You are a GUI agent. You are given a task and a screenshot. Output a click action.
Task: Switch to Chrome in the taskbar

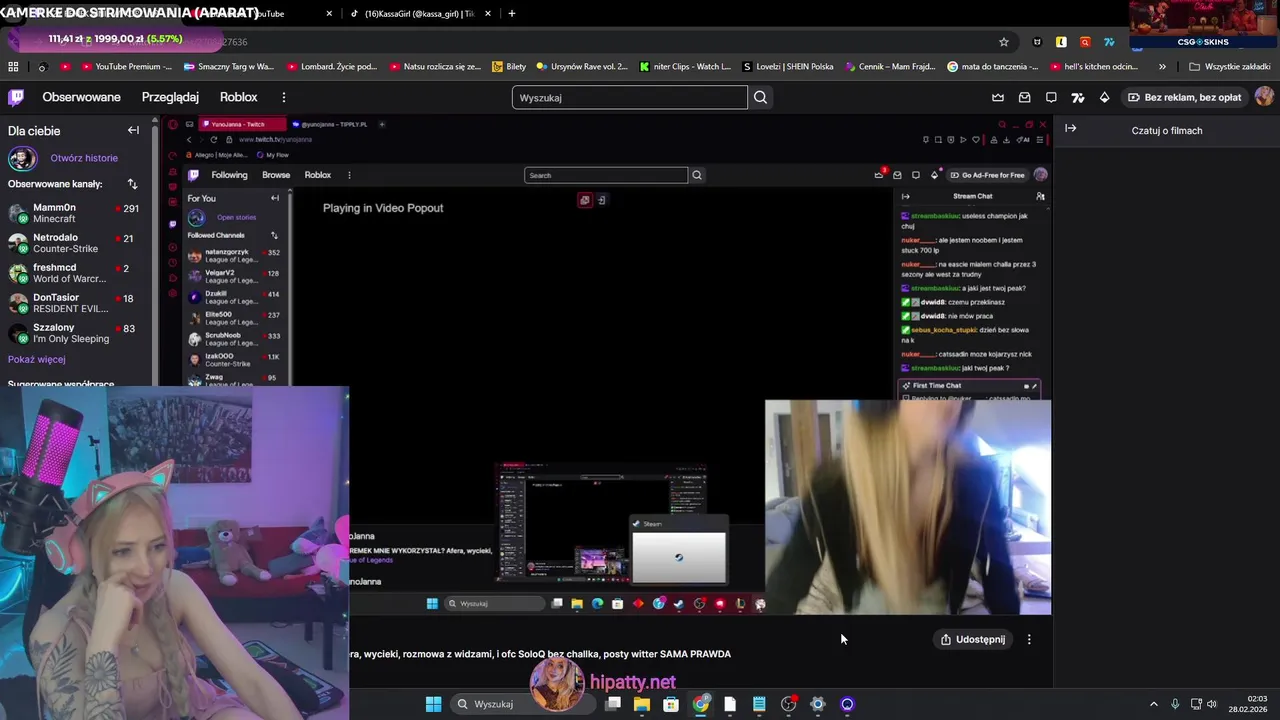pos(701,704)
